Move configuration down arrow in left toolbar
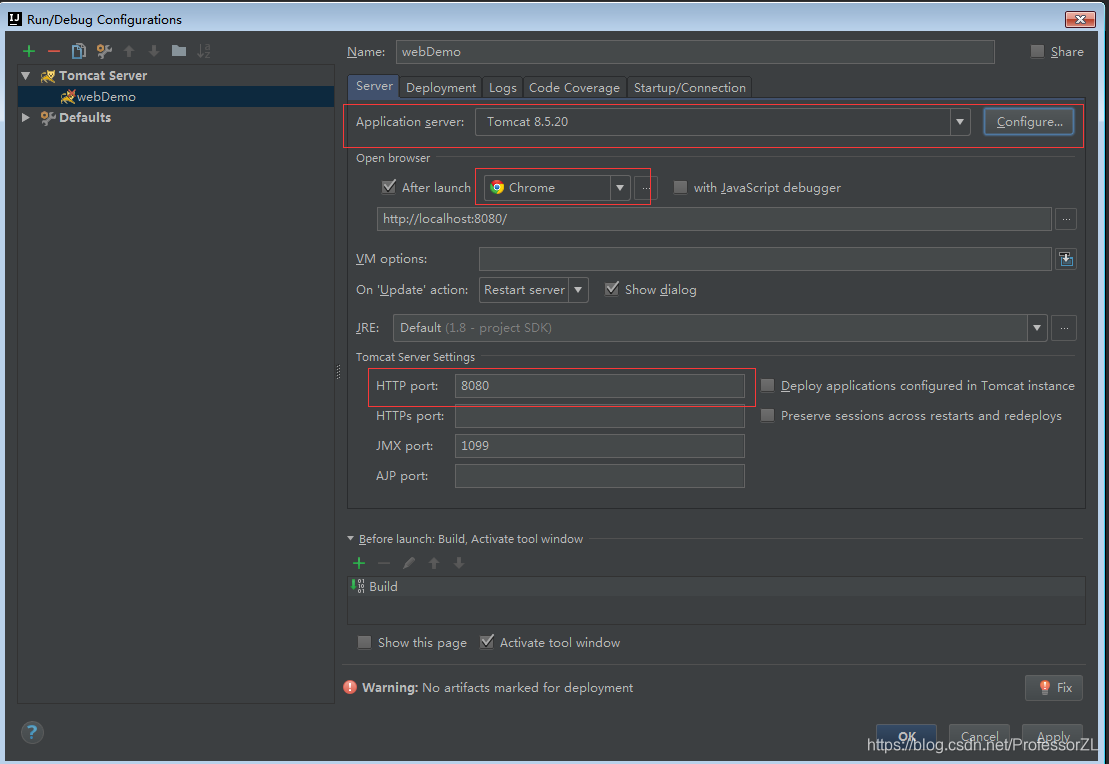The width and height of the screenshot is (1109, 764). point(153,51)
